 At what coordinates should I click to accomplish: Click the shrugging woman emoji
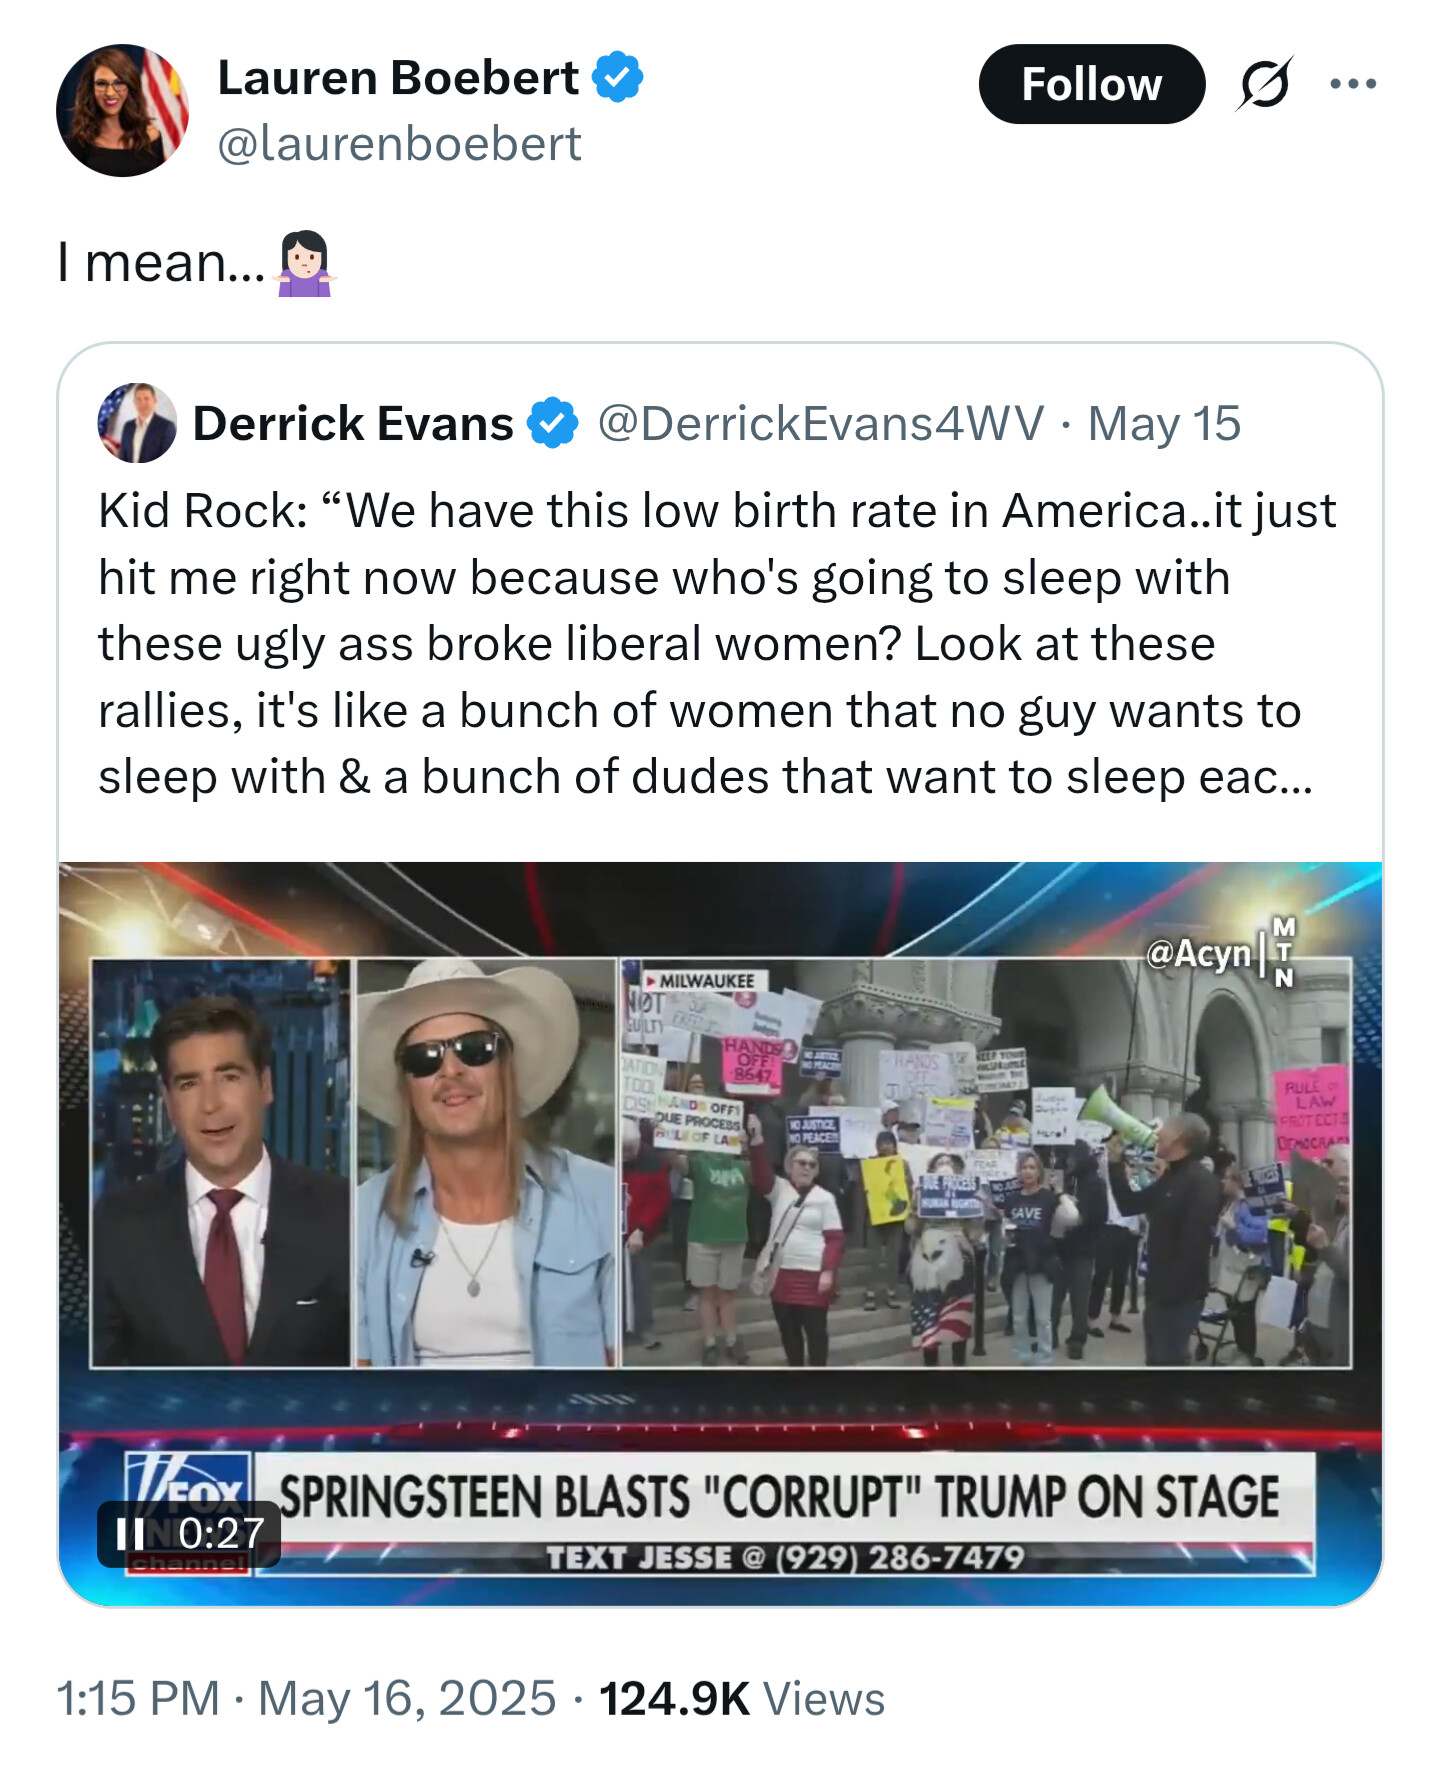click(305, 263)
